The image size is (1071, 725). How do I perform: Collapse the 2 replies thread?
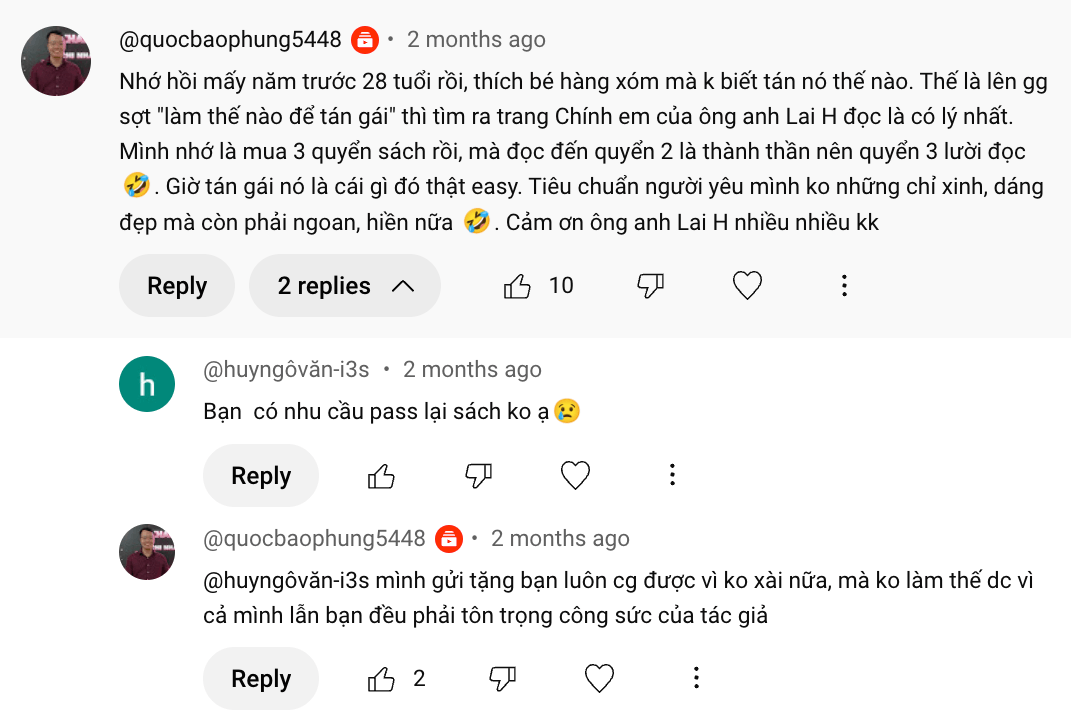pyautogui.click(x=344, y=287)
